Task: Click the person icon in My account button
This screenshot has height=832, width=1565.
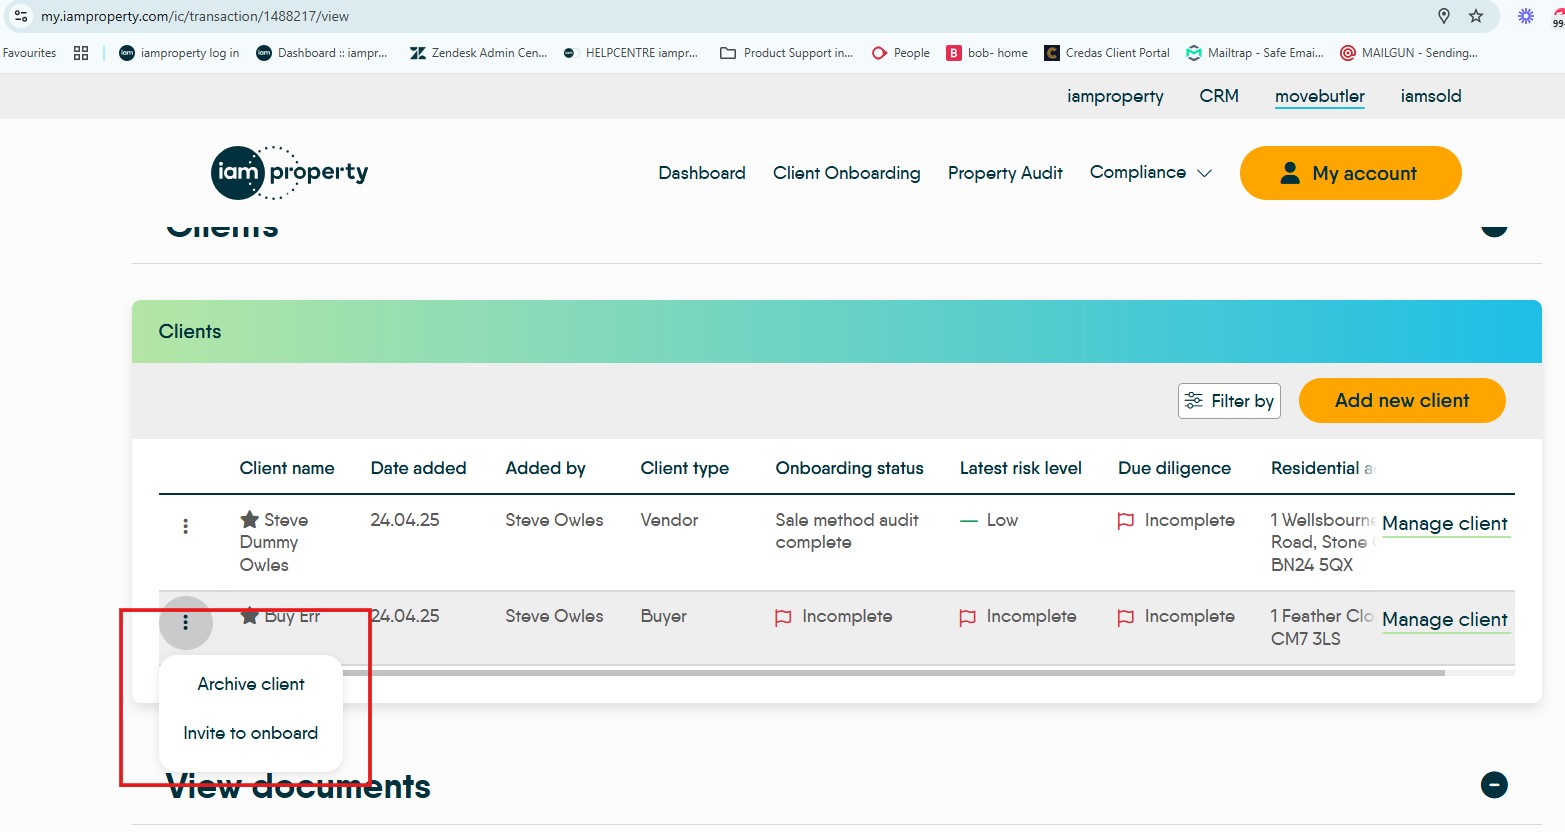Action: pyautogui.click(x=1290, y=172)
